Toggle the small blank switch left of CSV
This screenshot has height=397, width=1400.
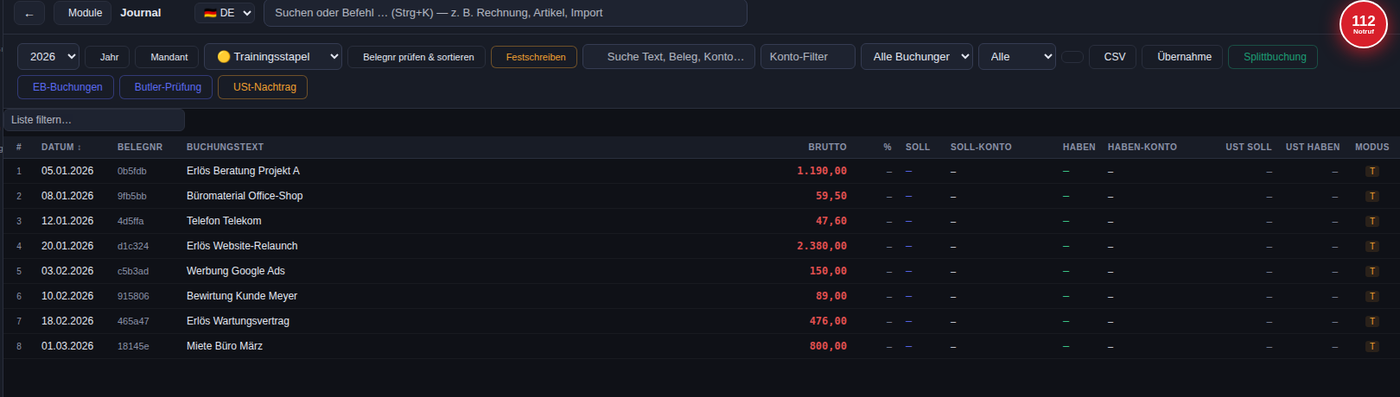click(x=1072, y=57)
